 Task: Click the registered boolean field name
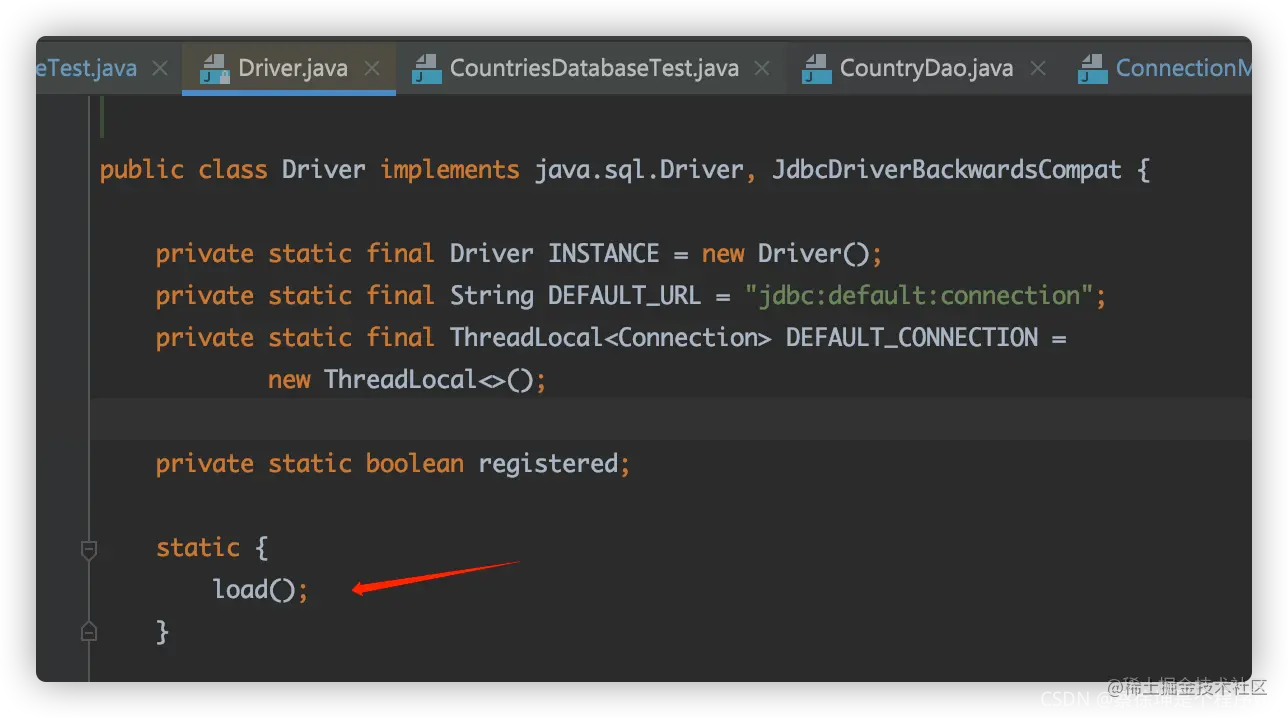[x=548, y=464]
